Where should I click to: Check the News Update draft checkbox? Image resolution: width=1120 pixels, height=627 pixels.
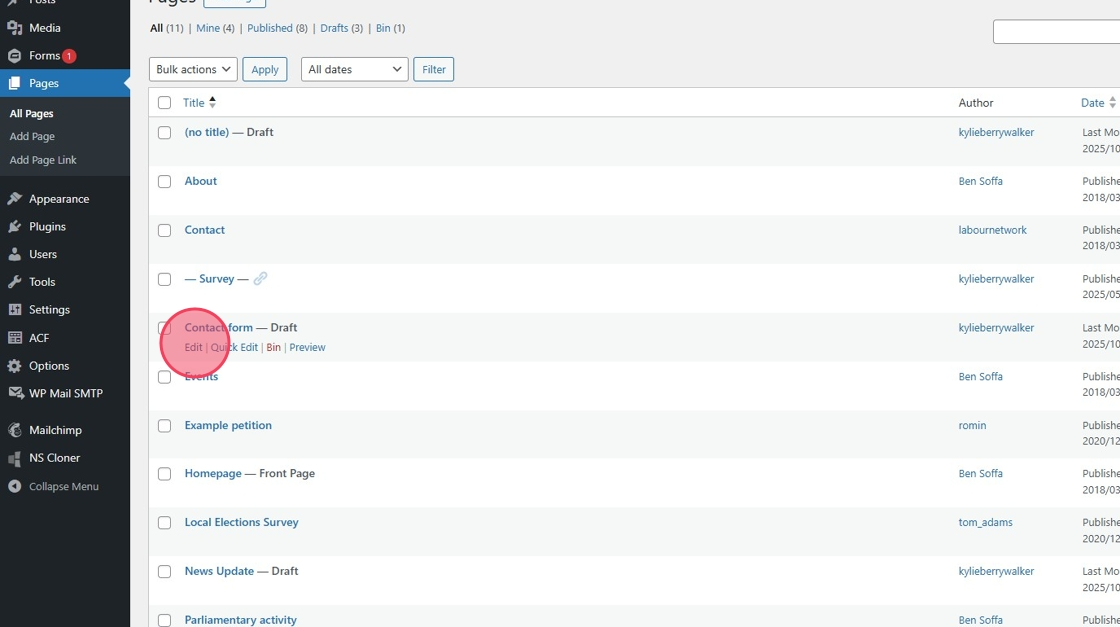click(x=164, y=572)
